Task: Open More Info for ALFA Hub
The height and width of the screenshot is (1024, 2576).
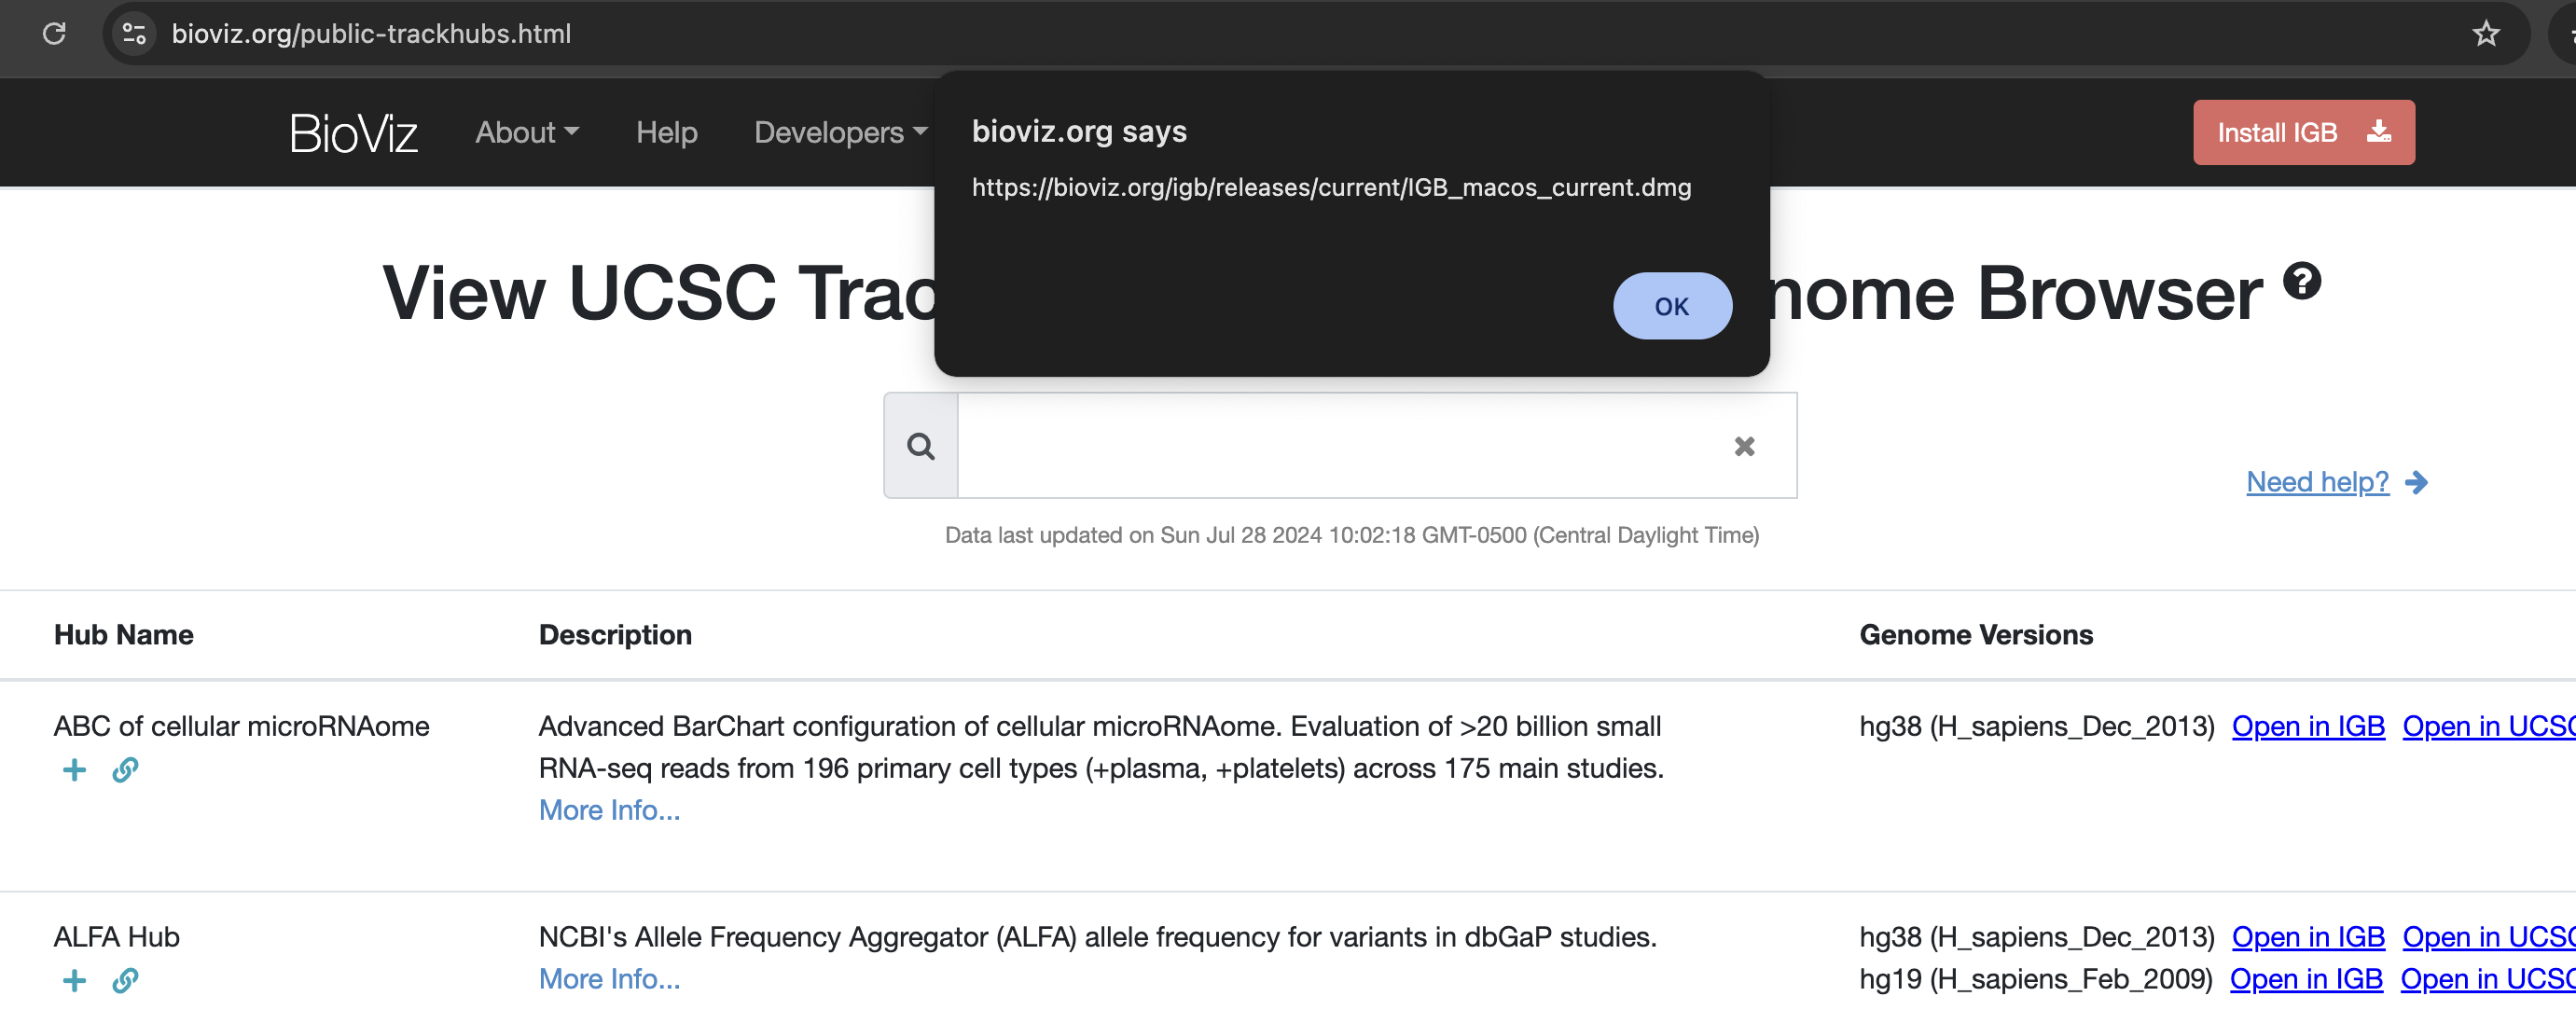Action: [x=609, y=979]
